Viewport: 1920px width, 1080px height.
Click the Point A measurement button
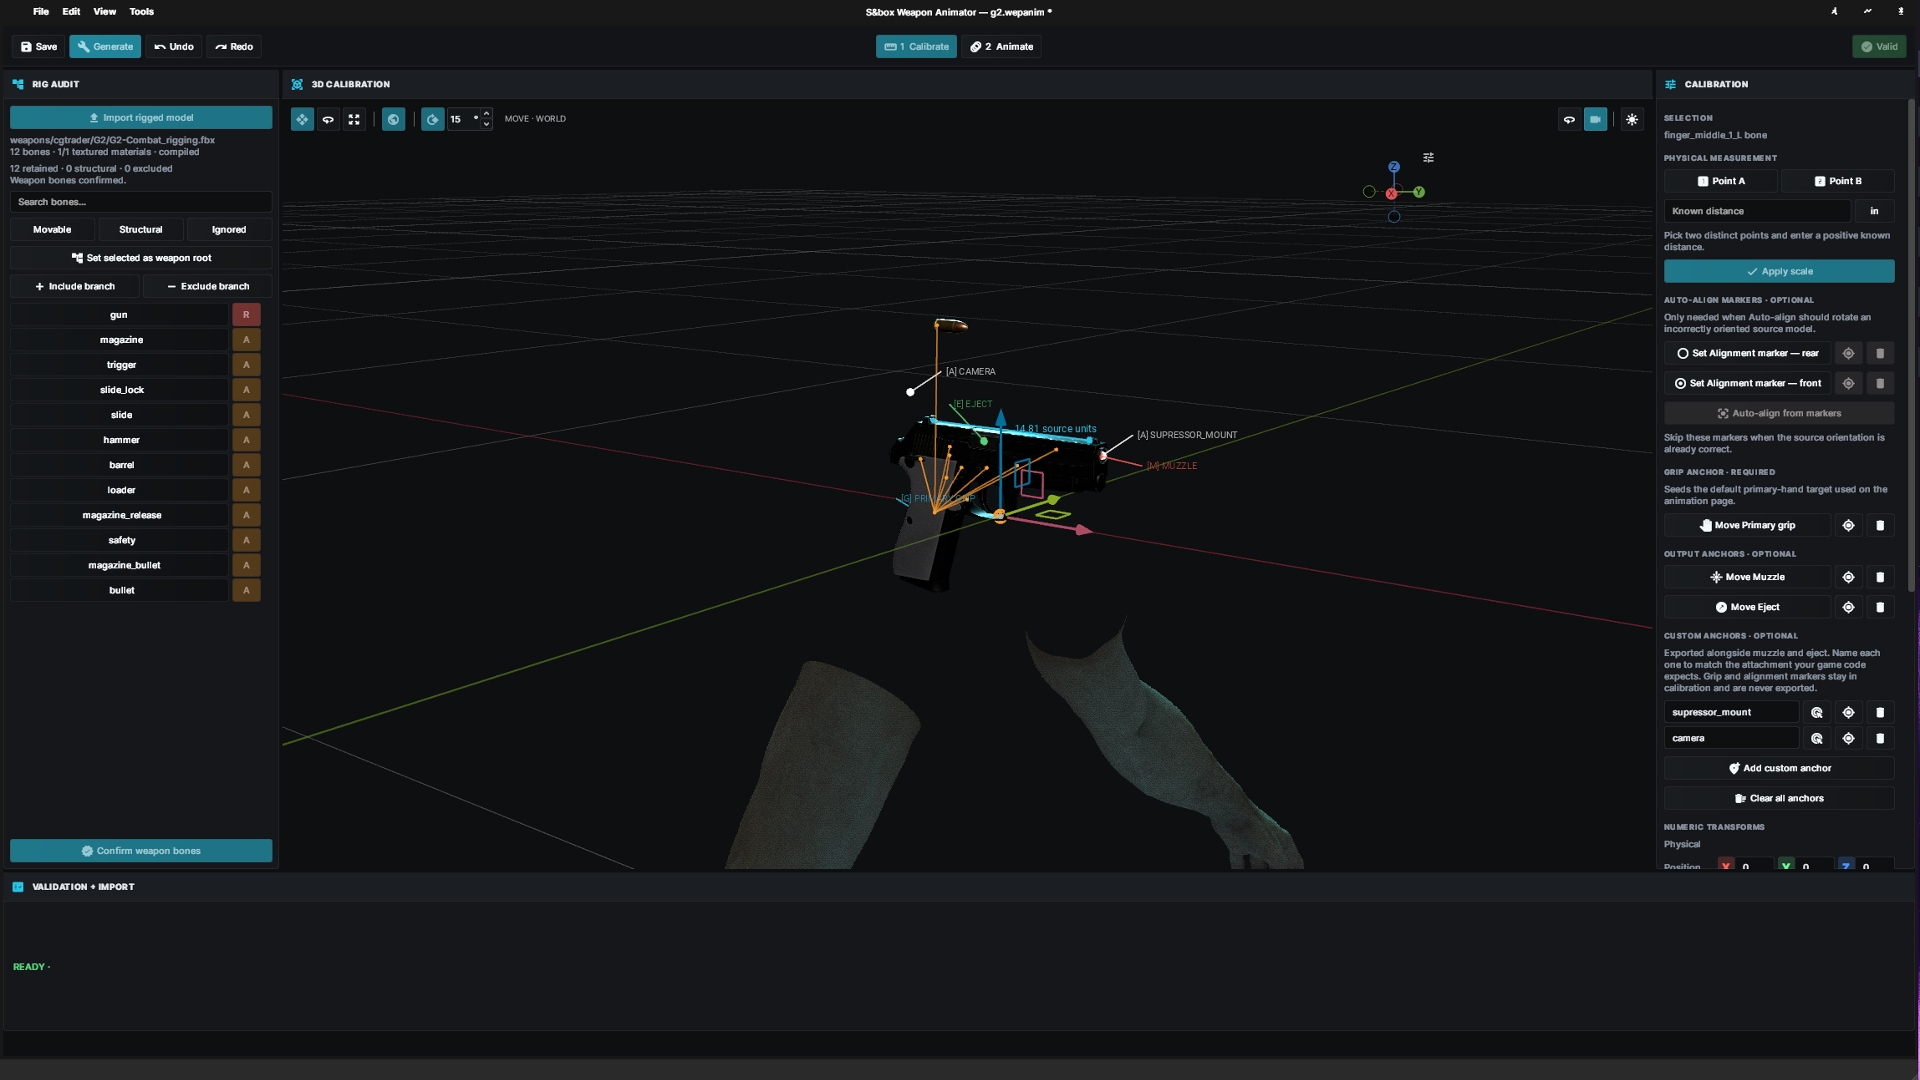(x=1720, y=181)
